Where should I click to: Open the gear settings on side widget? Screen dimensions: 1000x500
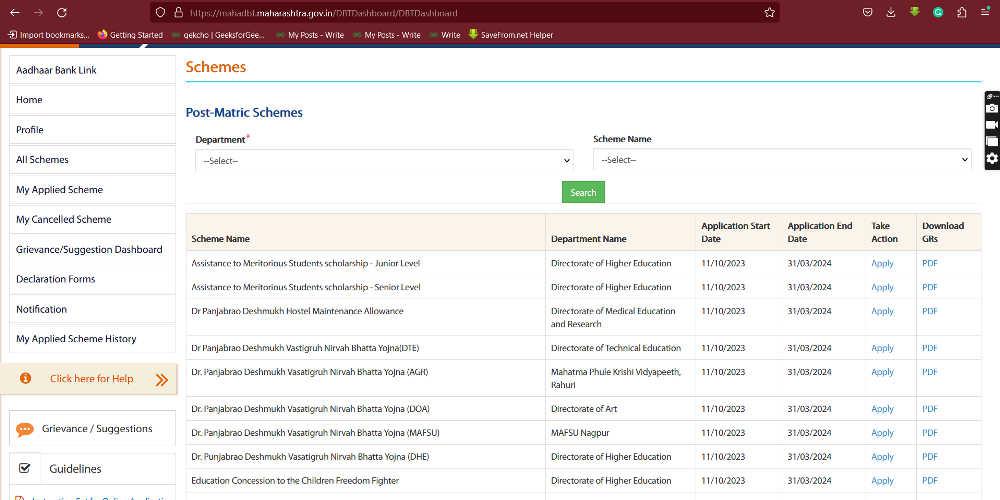[992, 158]
